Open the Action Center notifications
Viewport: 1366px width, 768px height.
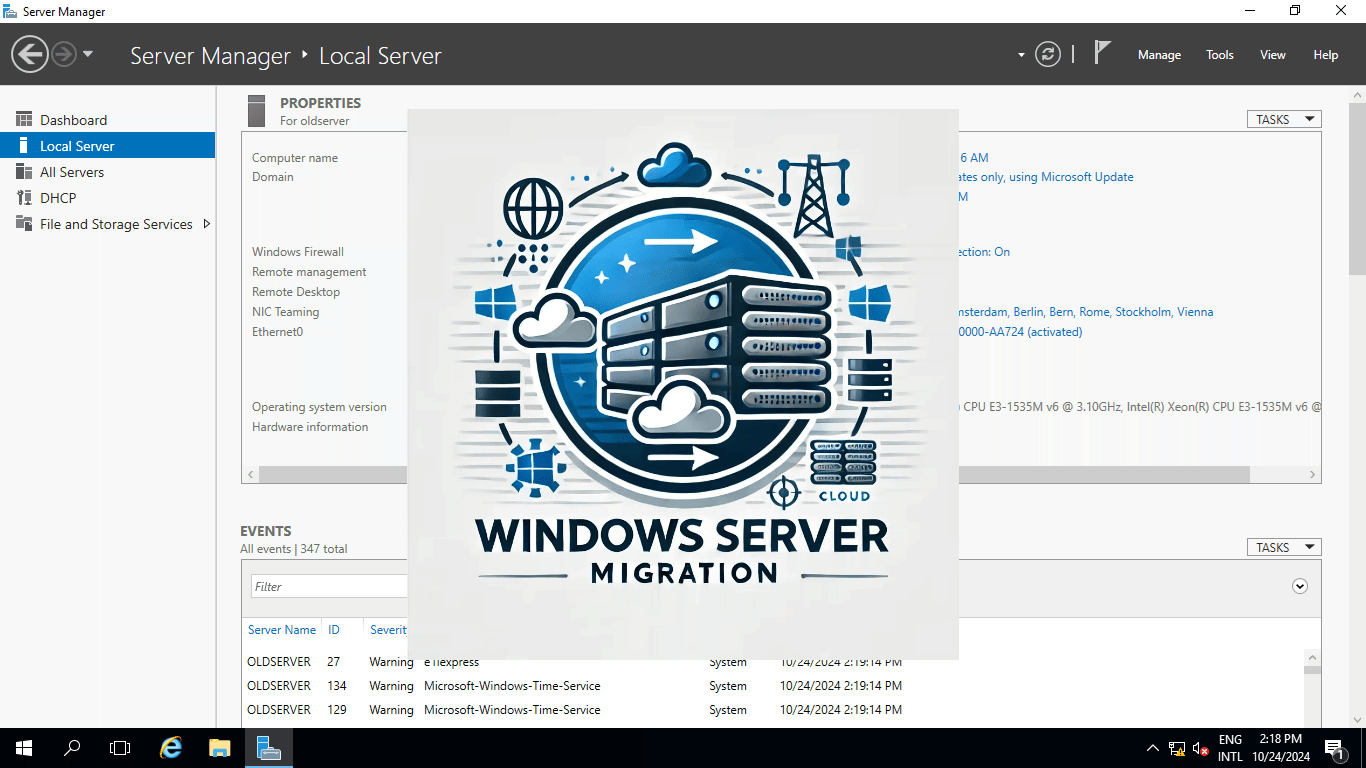1334,748
